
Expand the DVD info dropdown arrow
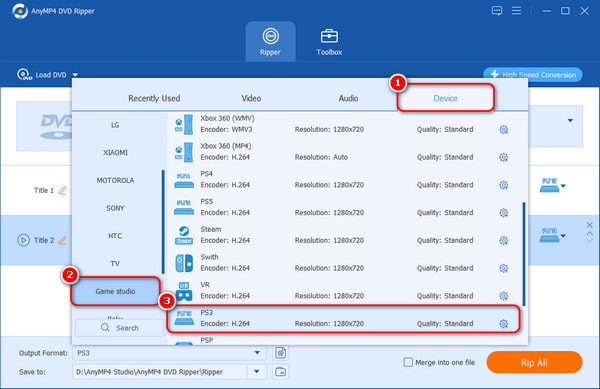[x=570, y=120]
